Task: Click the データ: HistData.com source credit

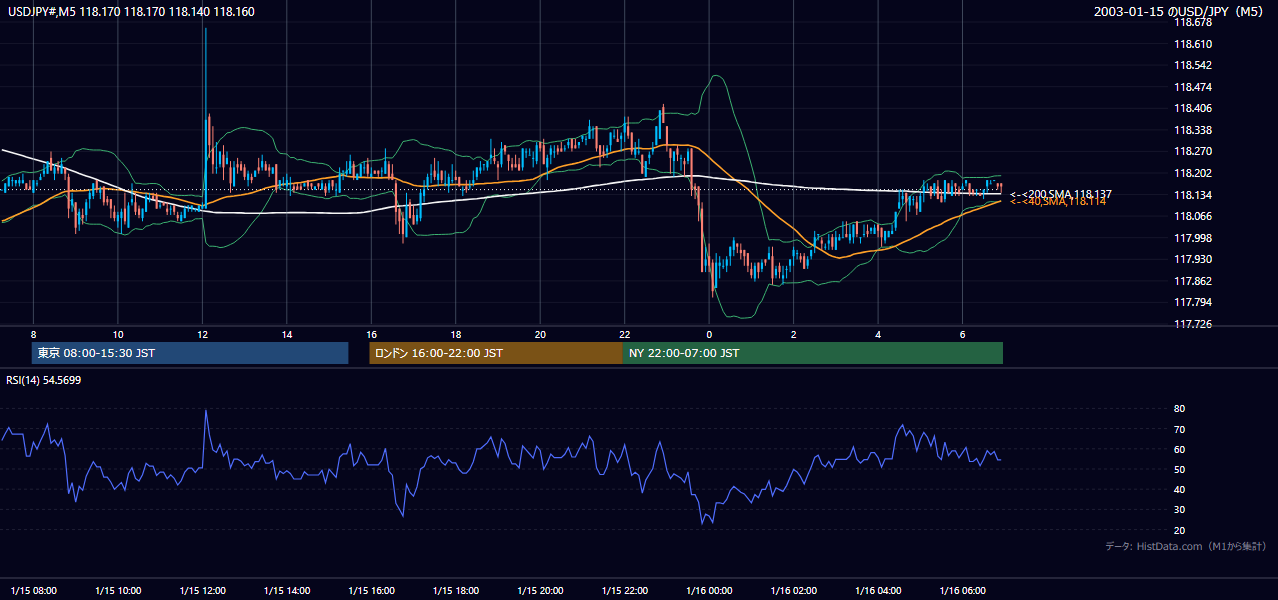Action: tap(1185, 546)
